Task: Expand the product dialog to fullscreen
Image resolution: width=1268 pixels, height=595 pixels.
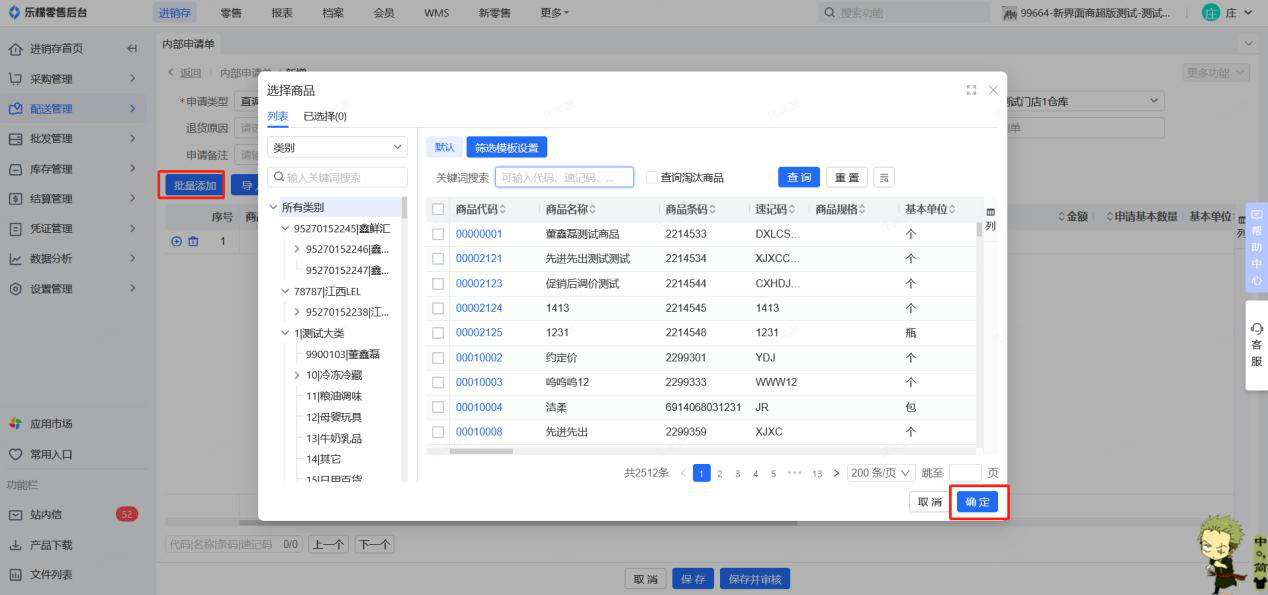Action: (x=971, y=90)
